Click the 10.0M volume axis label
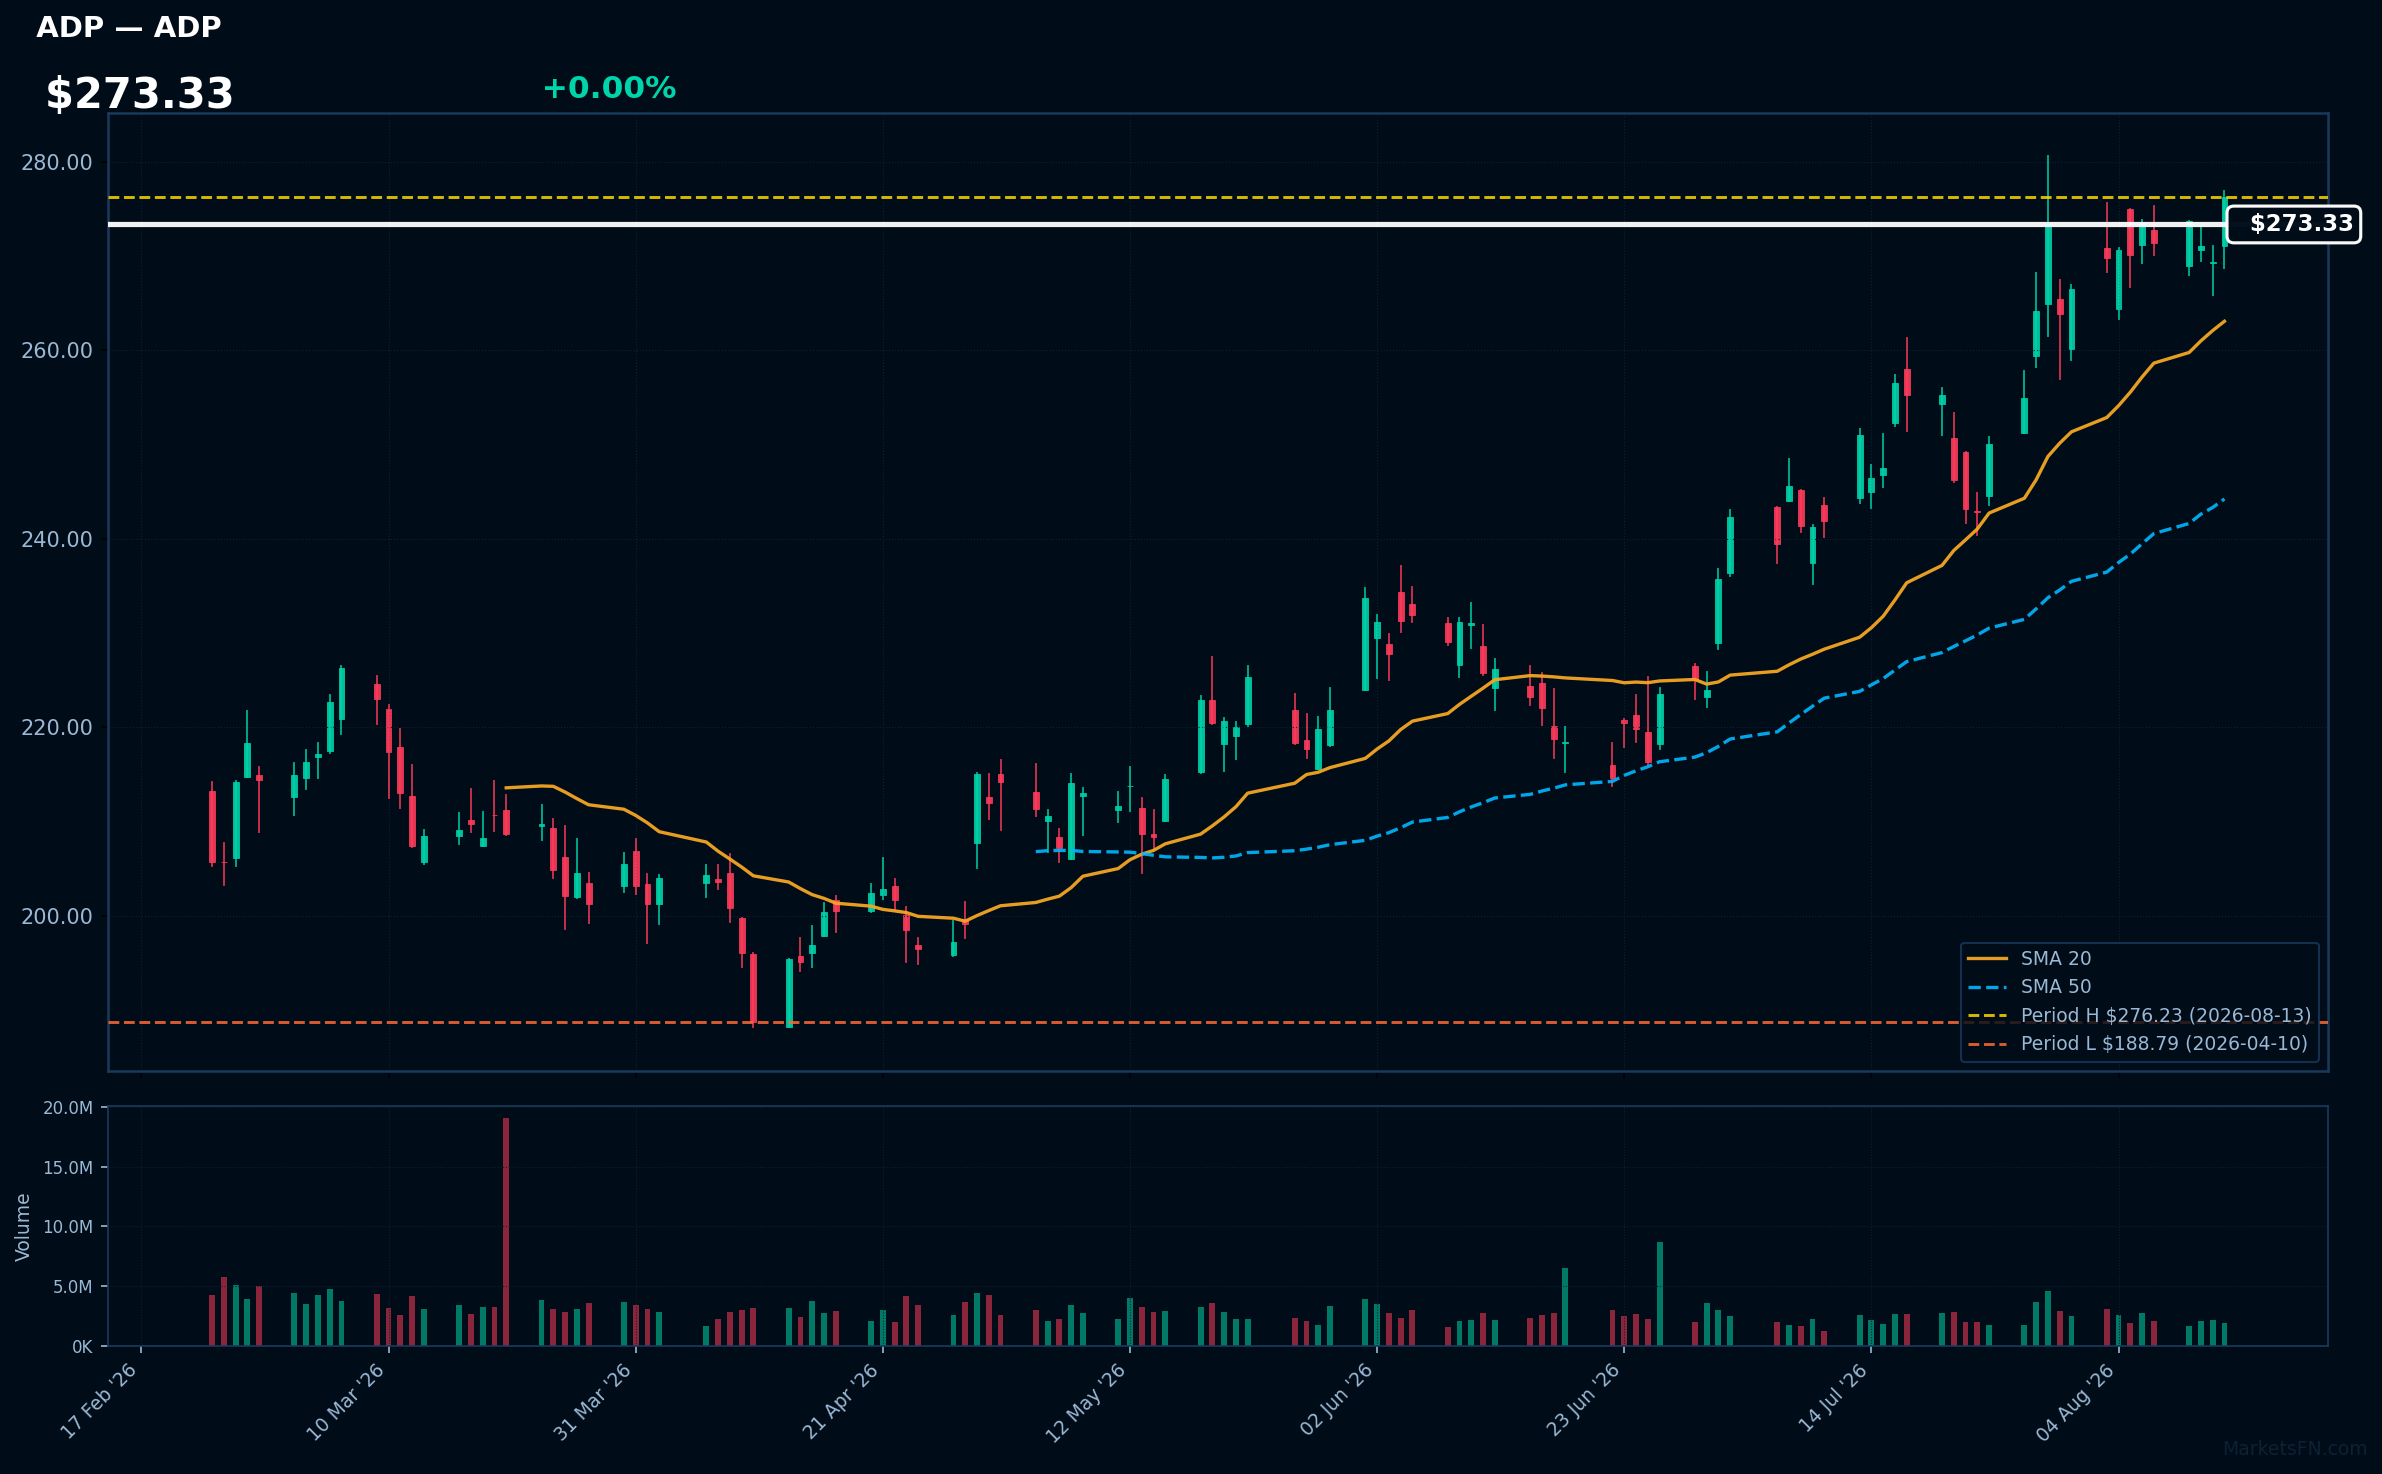The height and width of the screenshot is (1474, 2382). (68, 1227)
